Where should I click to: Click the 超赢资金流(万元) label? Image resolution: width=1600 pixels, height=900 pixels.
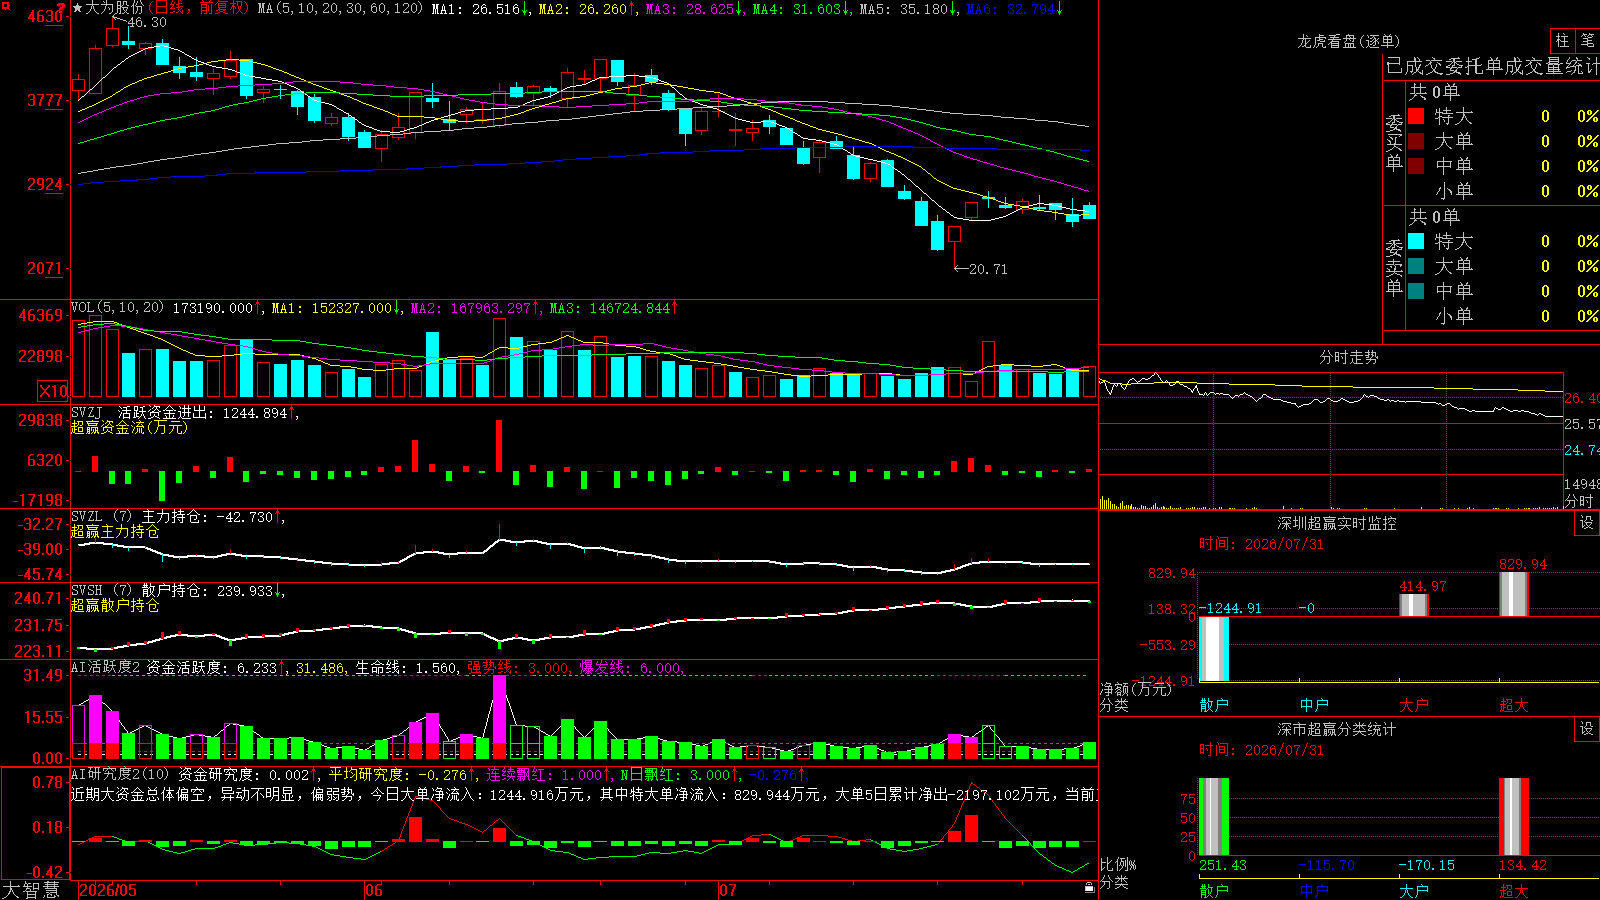[x=129, y=427]
